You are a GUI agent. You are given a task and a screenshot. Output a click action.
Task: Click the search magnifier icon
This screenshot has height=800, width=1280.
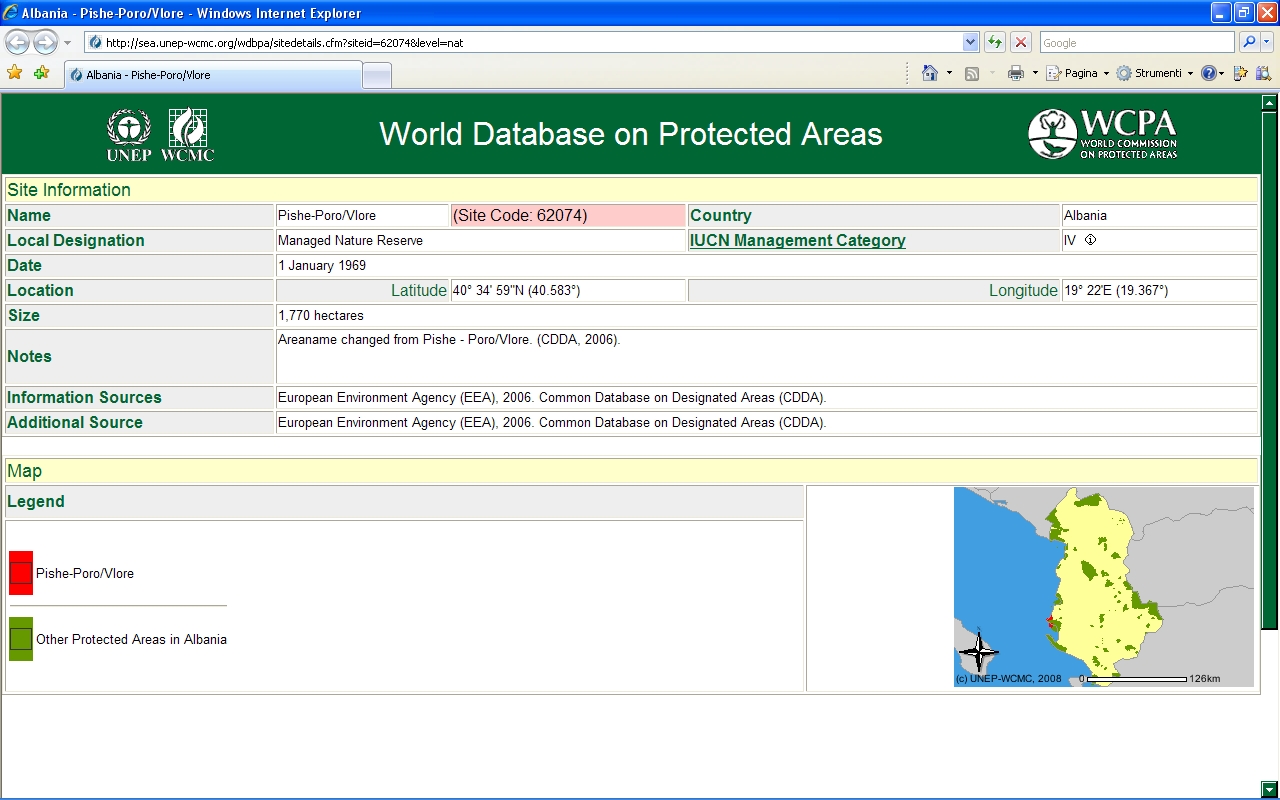click(x=1249, y=43)
